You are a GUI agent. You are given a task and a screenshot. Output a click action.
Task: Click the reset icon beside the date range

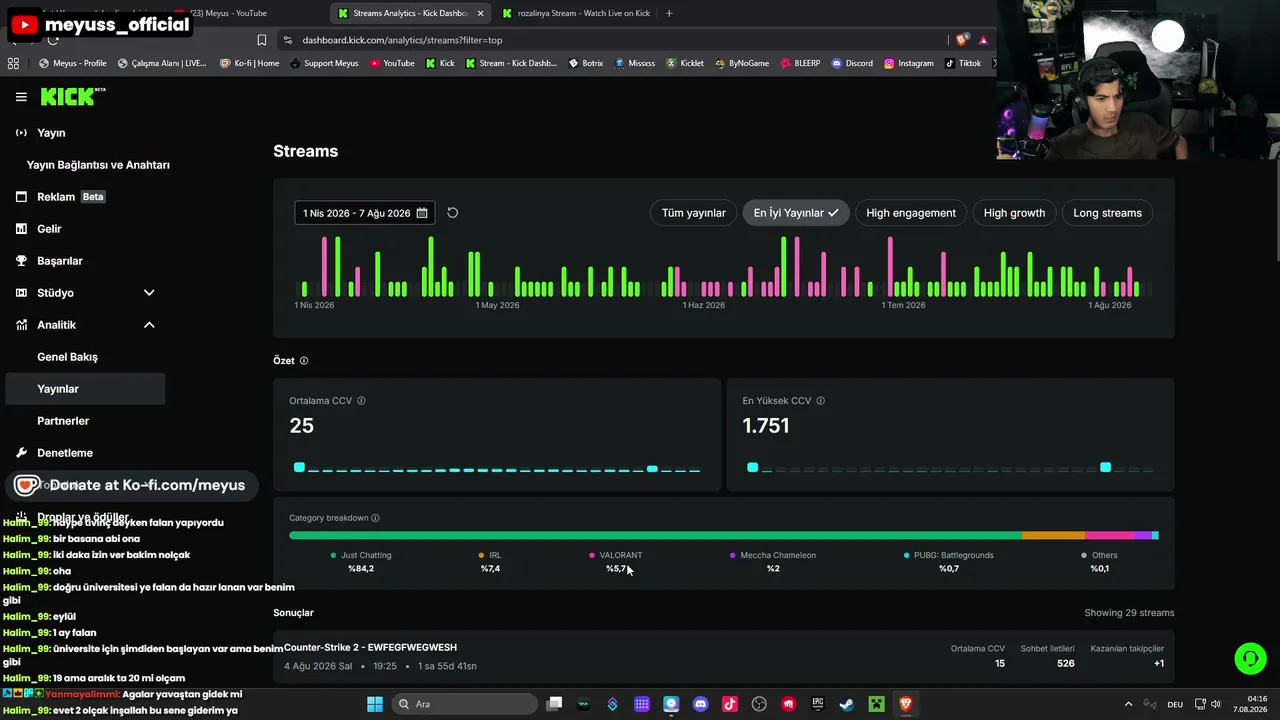452,213
